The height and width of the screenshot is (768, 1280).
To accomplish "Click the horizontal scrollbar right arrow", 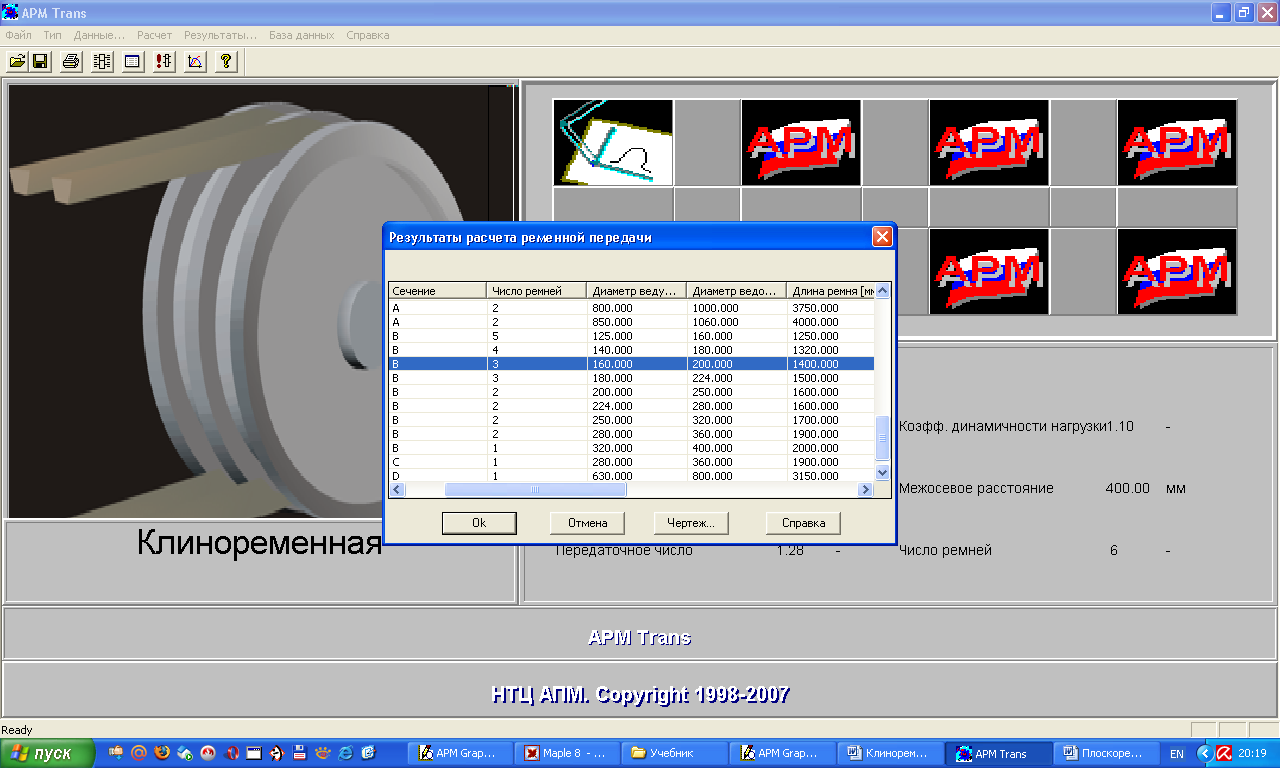I will click(866, 489).
